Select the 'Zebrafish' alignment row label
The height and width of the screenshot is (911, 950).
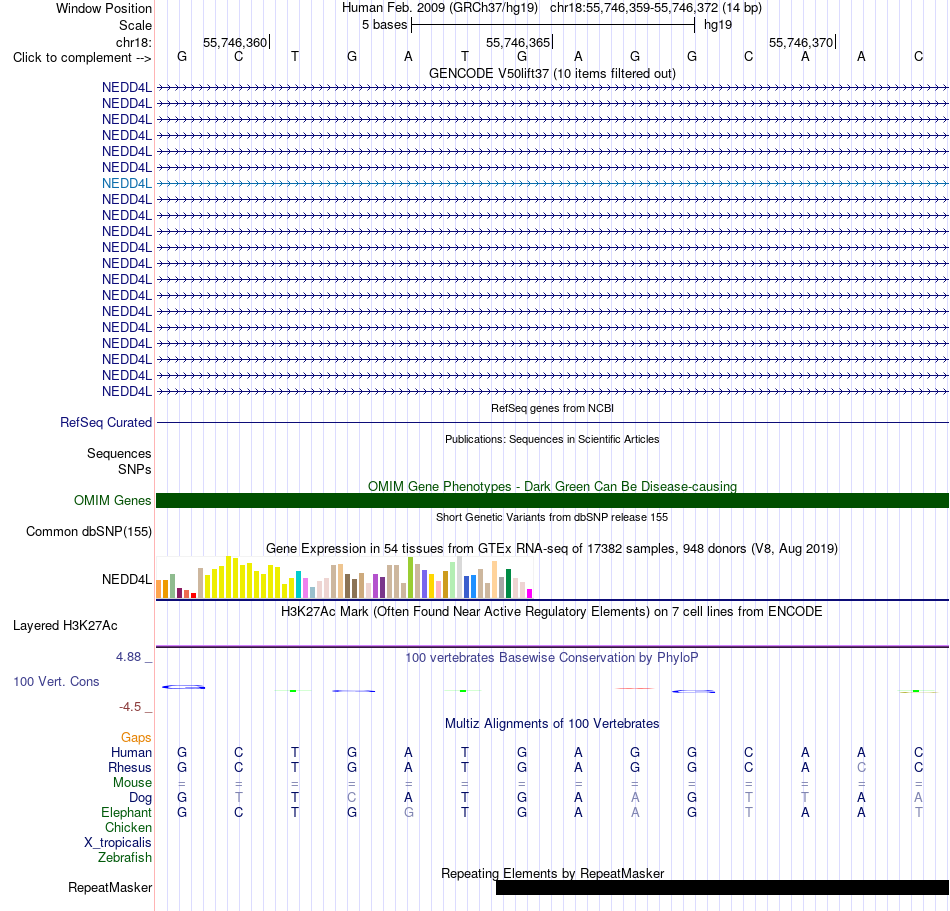[x=125, y=858]
